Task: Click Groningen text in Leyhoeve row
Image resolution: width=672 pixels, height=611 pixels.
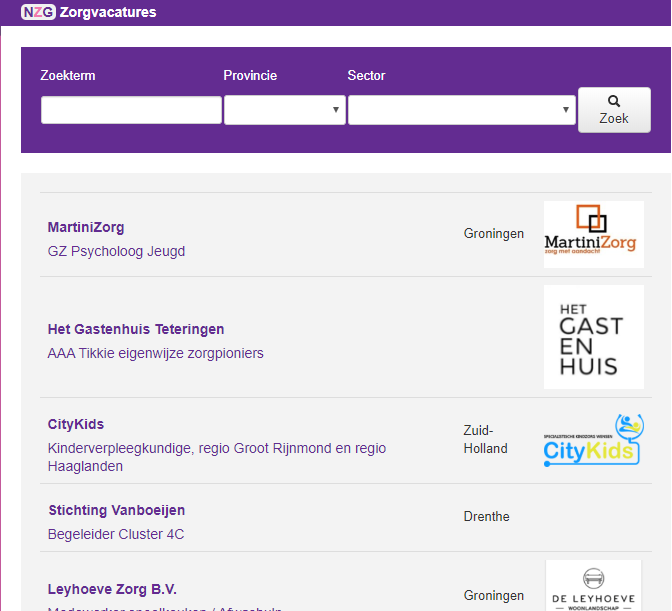Action: 494,595
